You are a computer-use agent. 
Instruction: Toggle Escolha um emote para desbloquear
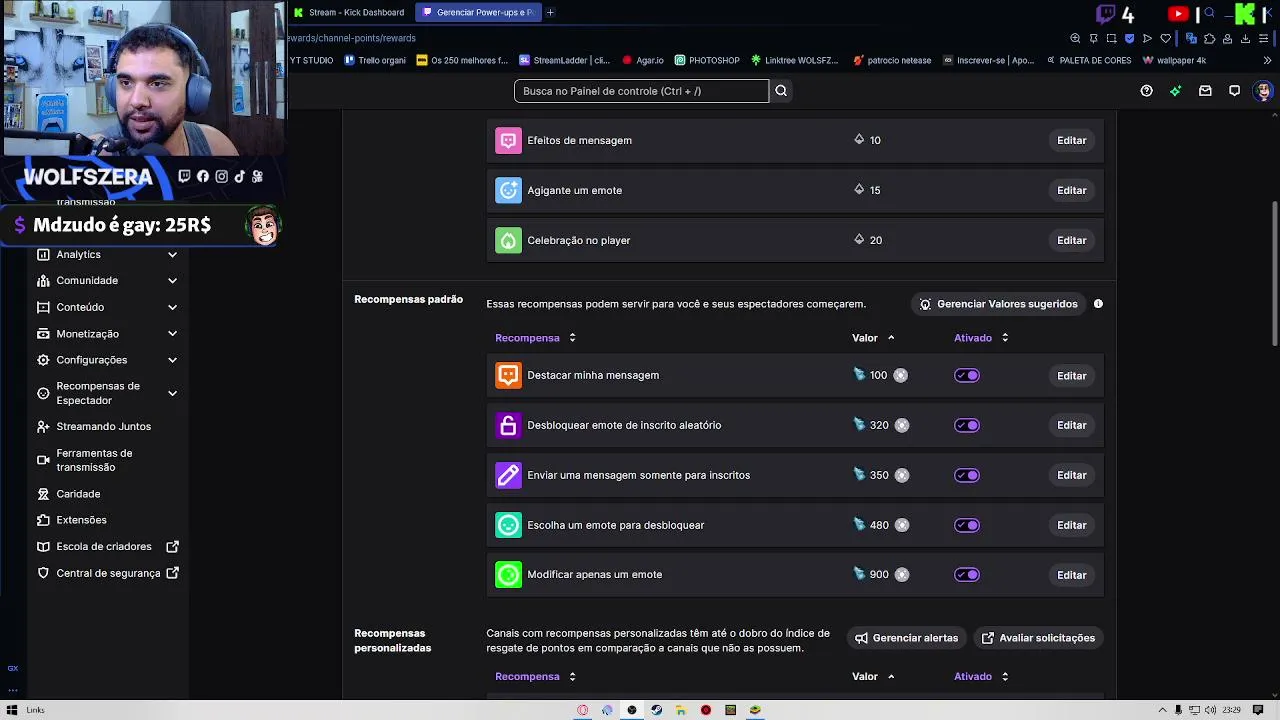[967, 525]
